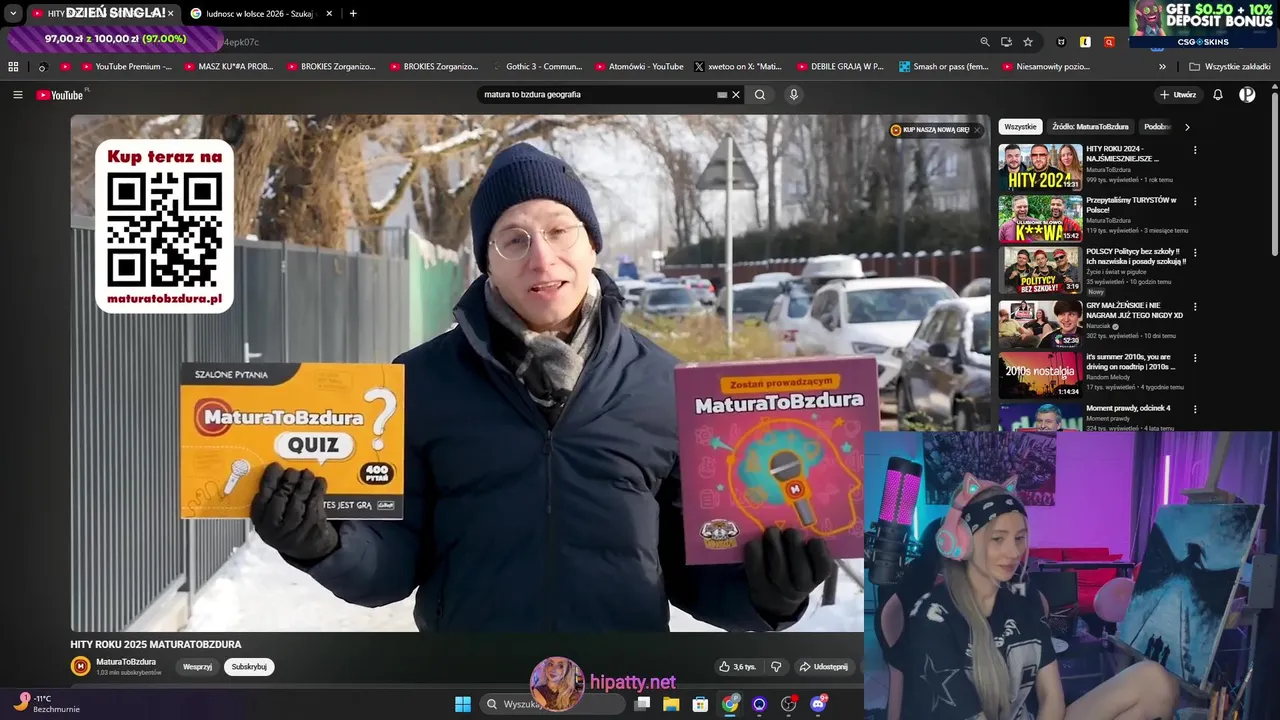This screenshot has width=1280, height=720.
Task: Open 'GRY MAŁŻEŃSKIE i NIE NAGRAM' title
Action: tap(1135, 310)
